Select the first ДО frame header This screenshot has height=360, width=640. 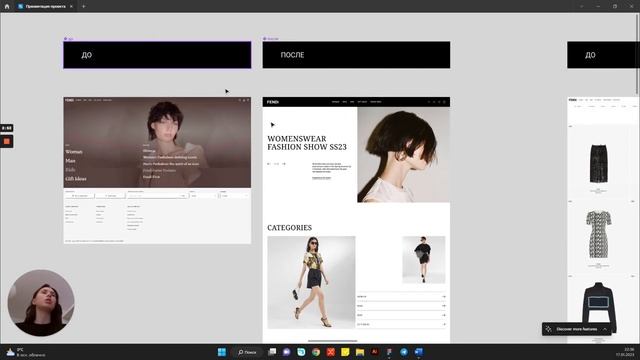[157, 55]
